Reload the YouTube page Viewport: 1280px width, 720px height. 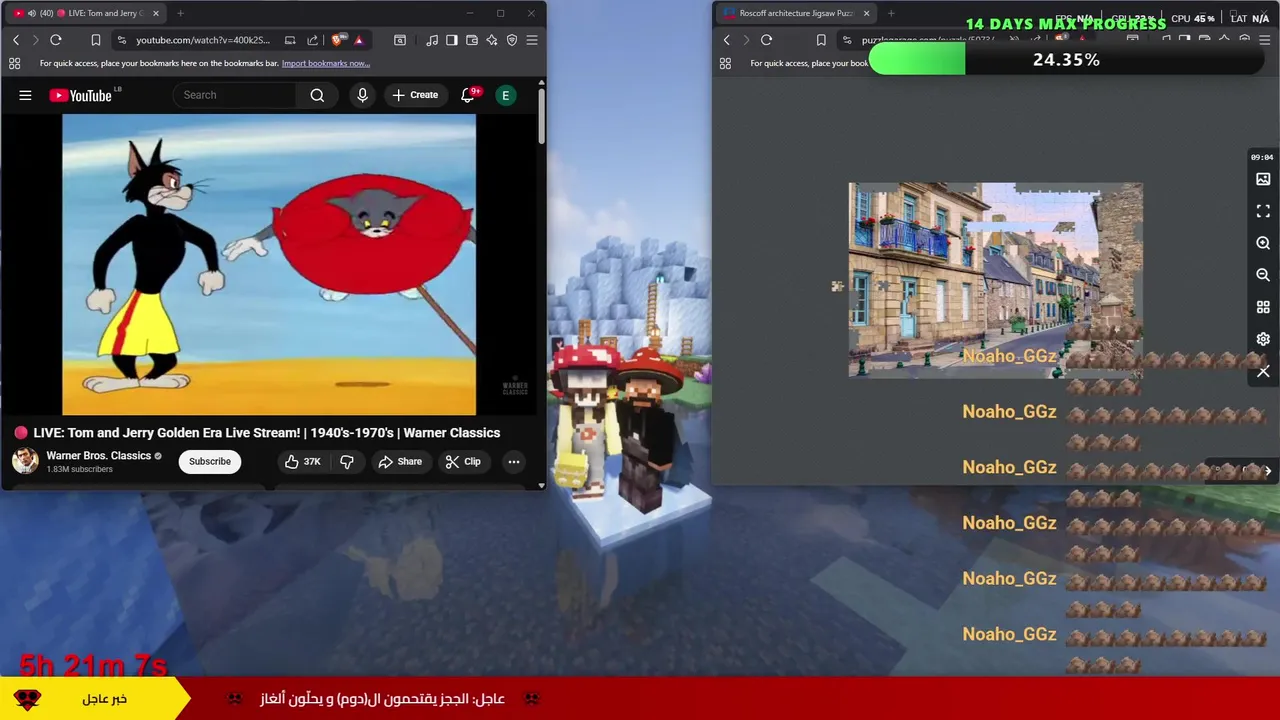click(56, 40)
